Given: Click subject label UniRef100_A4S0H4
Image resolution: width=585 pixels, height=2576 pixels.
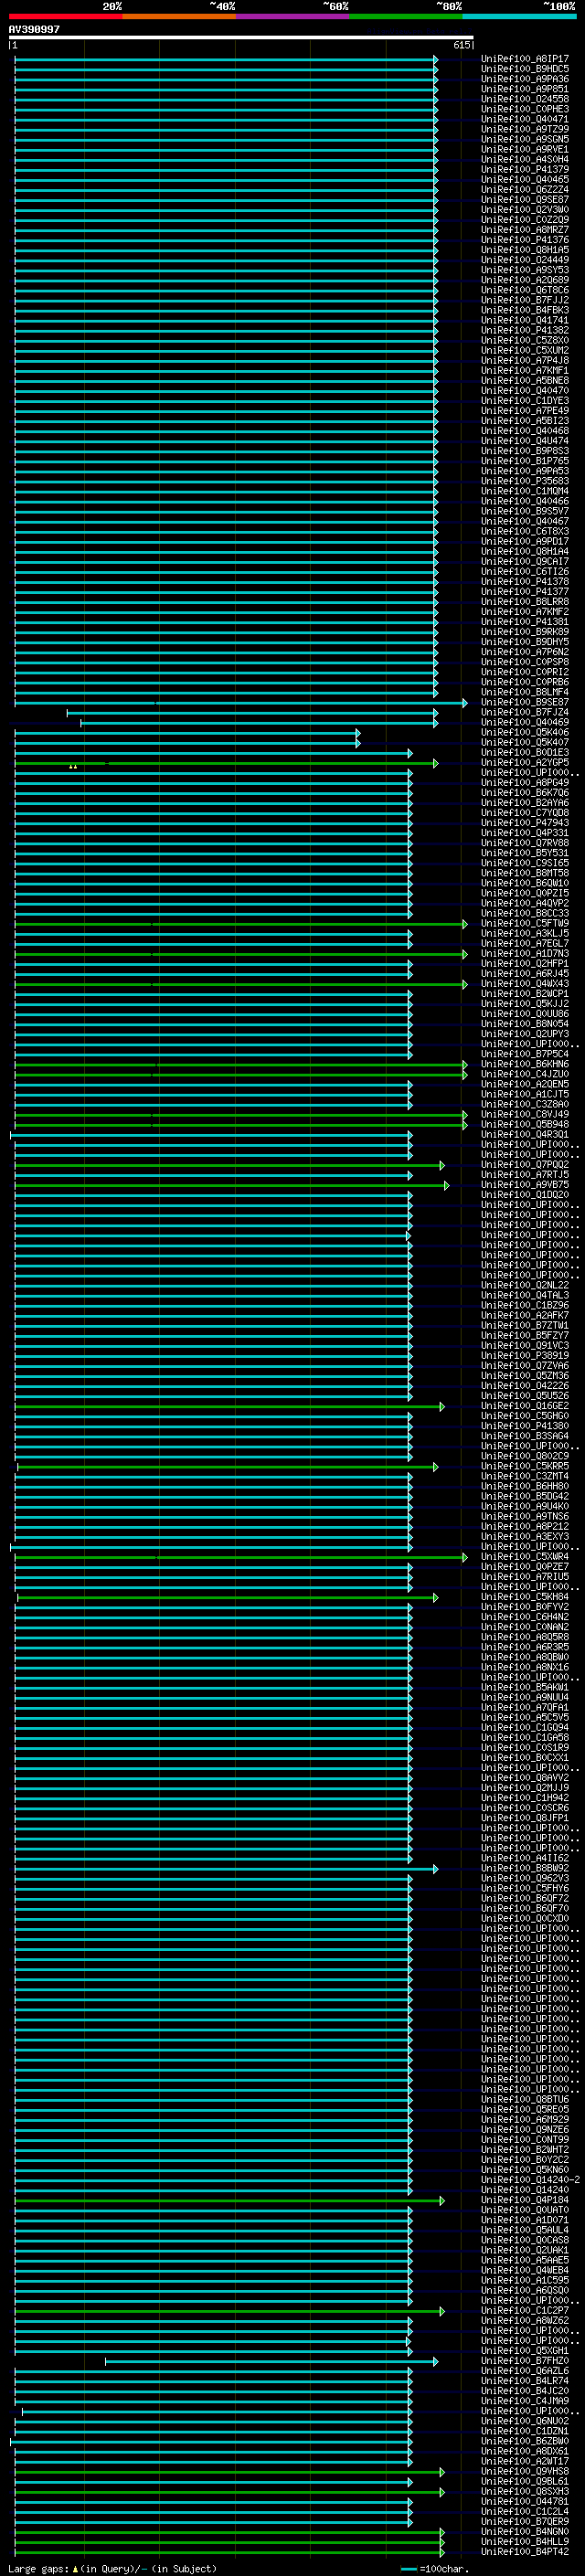Looking at the screenshot, I should [525, 159].
